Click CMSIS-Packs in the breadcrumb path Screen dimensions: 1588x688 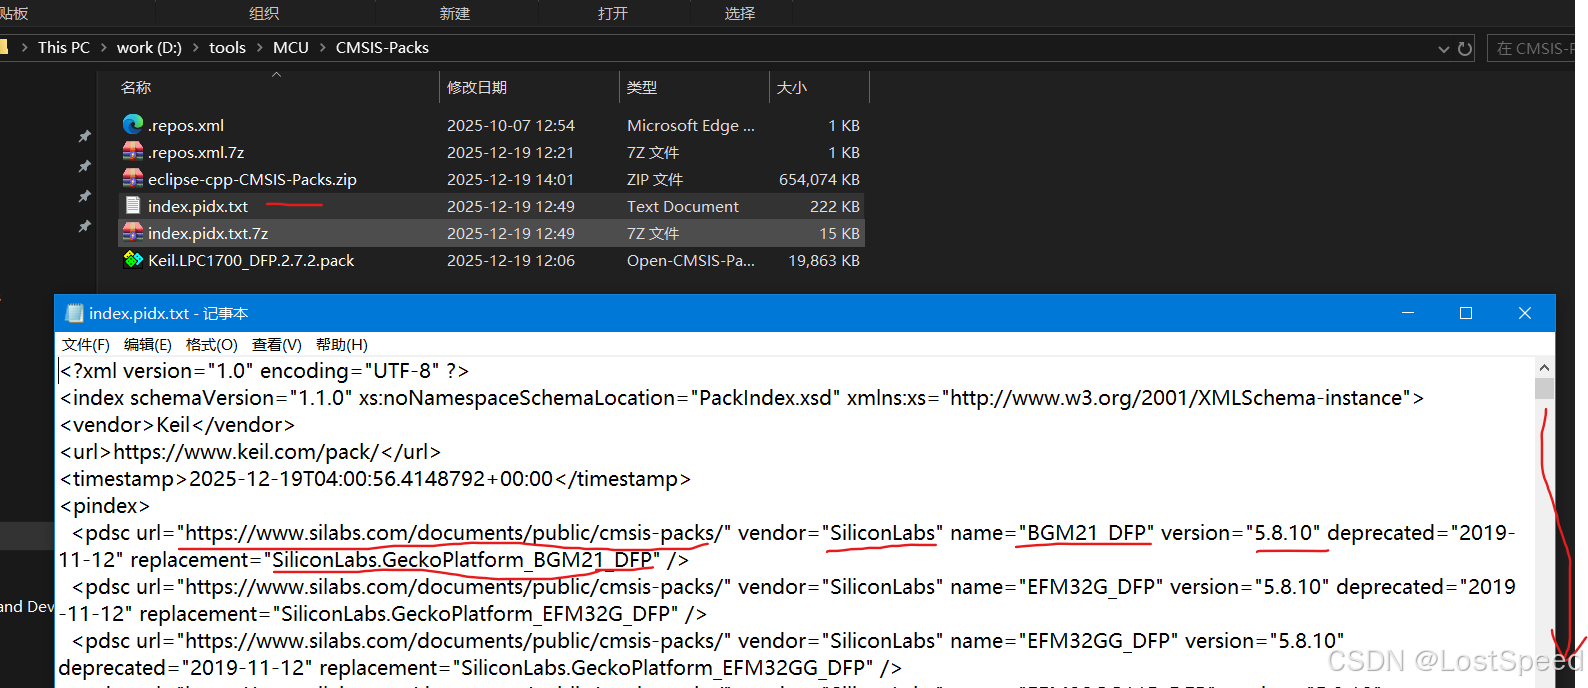(x=382, y=47)
